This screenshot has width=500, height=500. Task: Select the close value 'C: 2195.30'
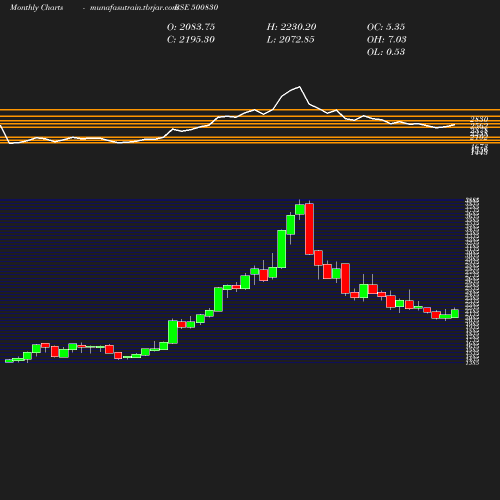(x=191, y=40)
